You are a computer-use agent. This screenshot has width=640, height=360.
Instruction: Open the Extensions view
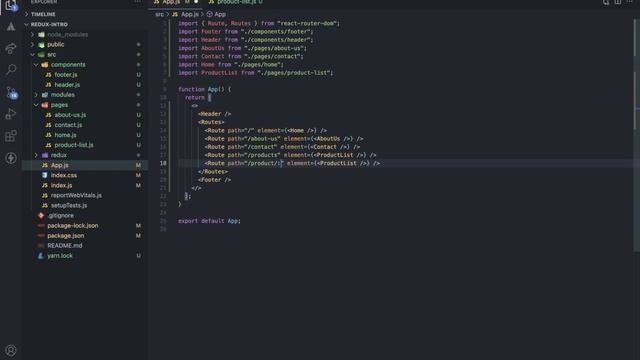[x=11, y=136]
